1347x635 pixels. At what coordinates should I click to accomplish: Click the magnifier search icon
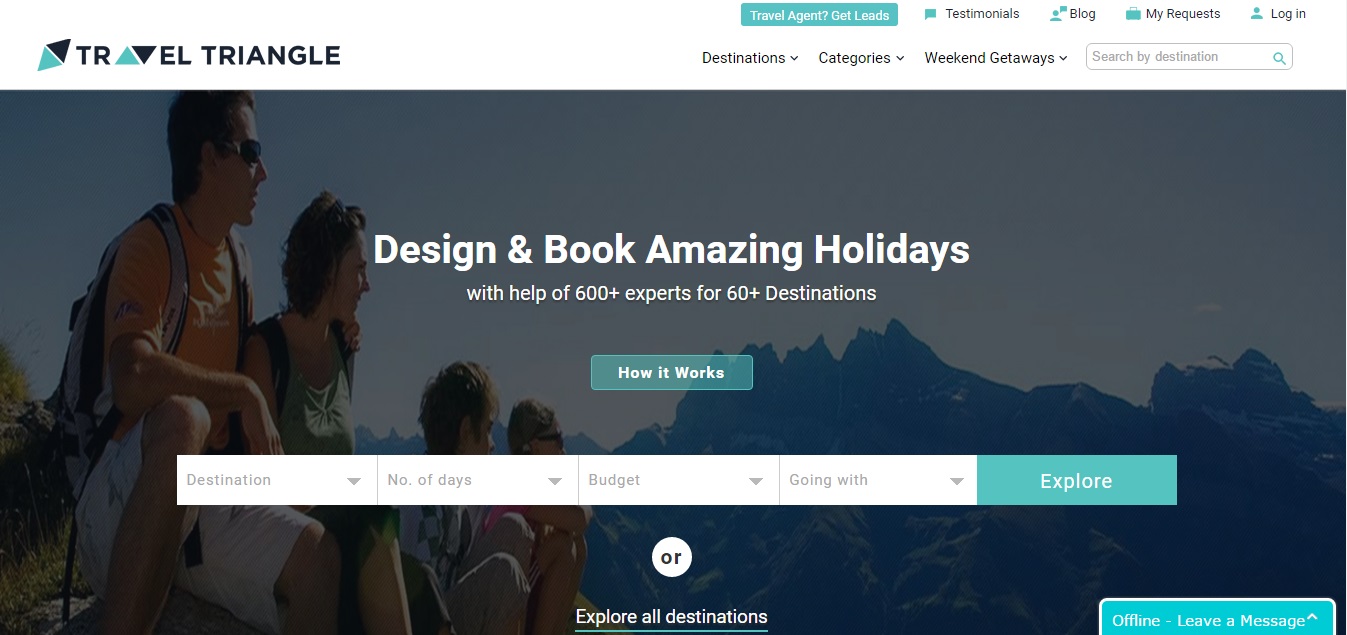coord(1278,58)
